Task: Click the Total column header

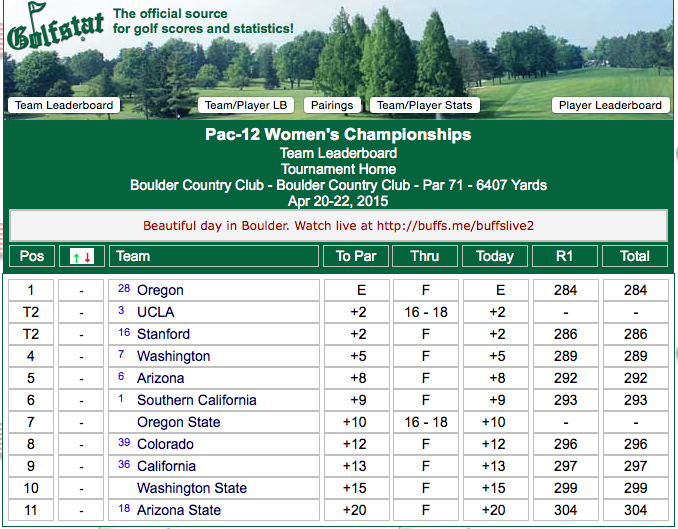Action: tap(635, 256)
